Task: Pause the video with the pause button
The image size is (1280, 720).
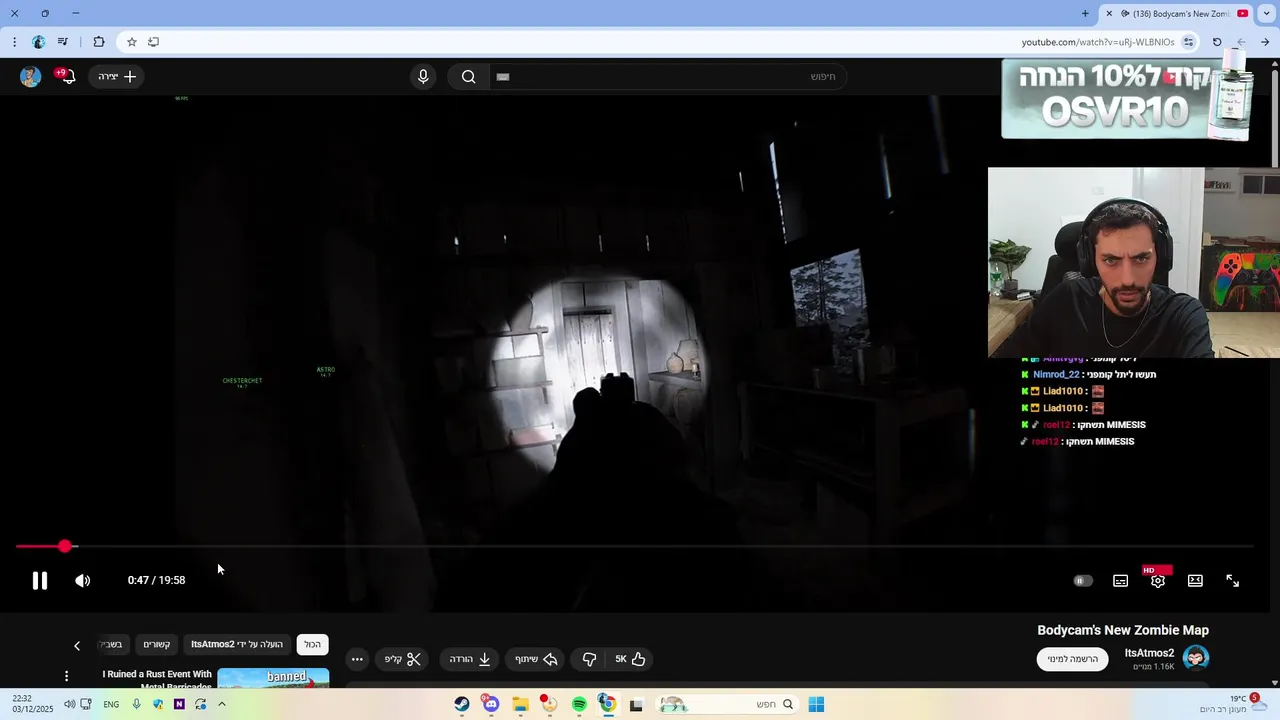Action: click(40, 580)
